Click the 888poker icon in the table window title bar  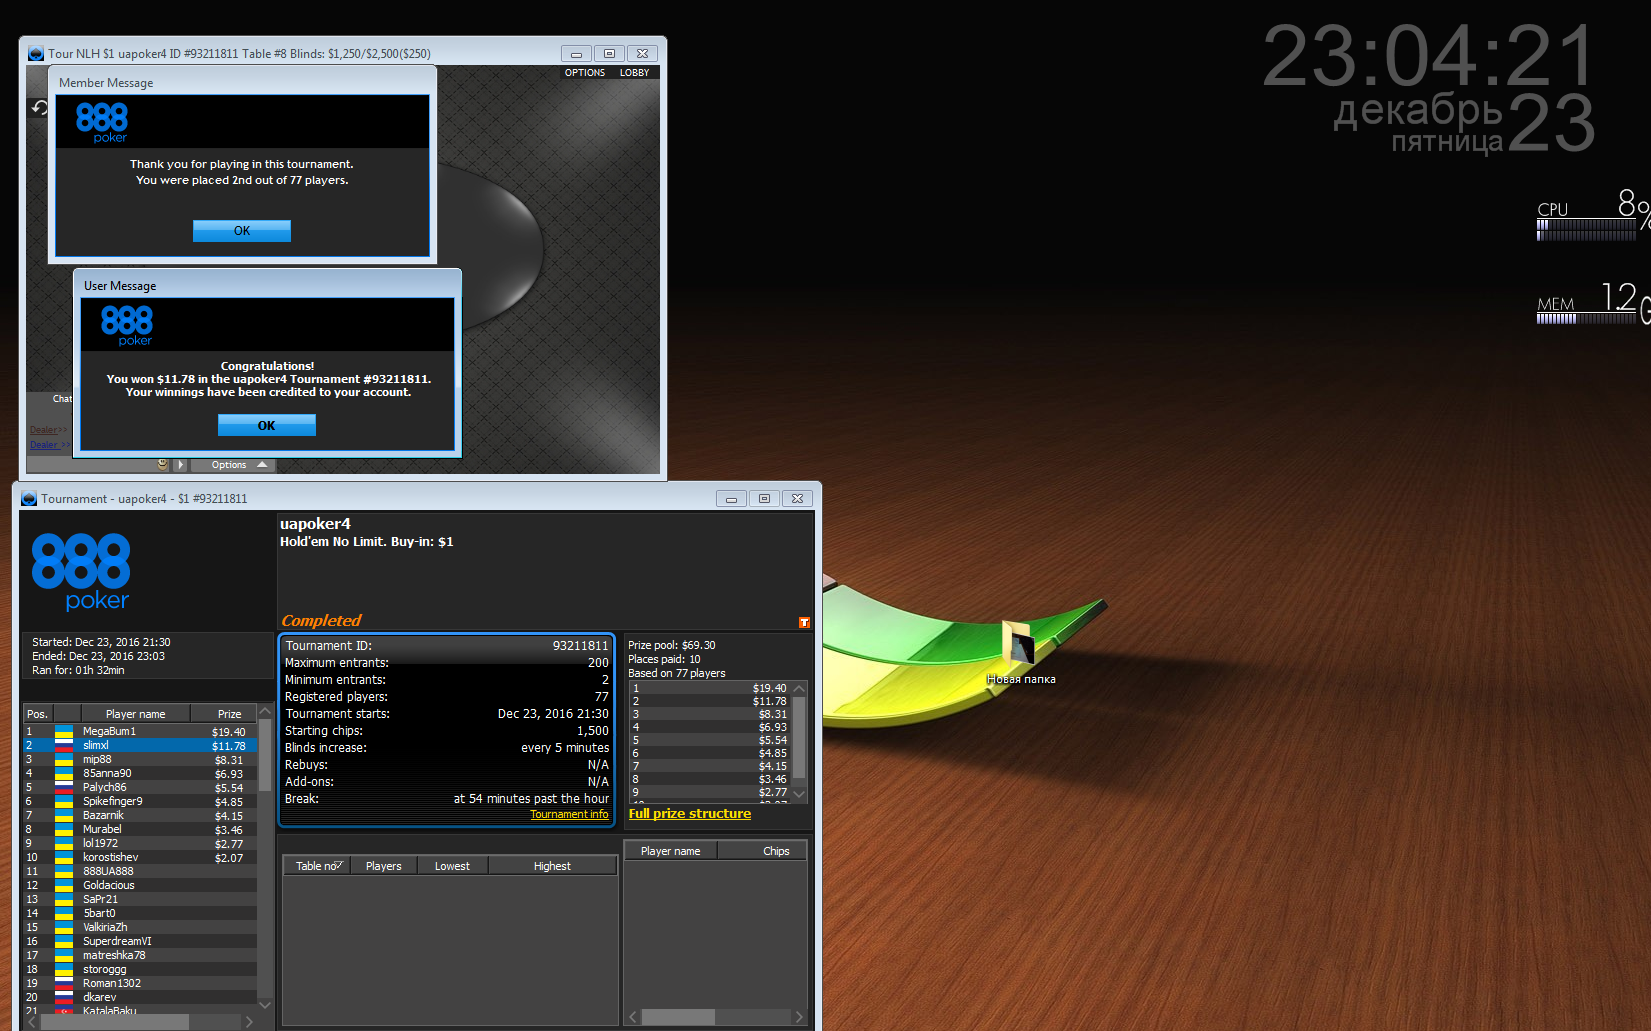[36, 54]
